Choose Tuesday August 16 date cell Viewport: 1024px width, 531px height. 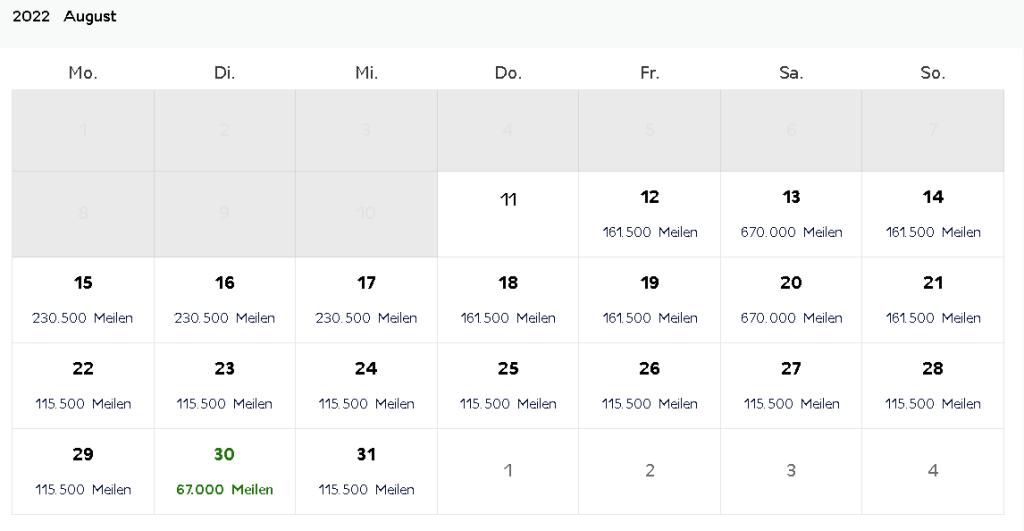coord(225,300)
